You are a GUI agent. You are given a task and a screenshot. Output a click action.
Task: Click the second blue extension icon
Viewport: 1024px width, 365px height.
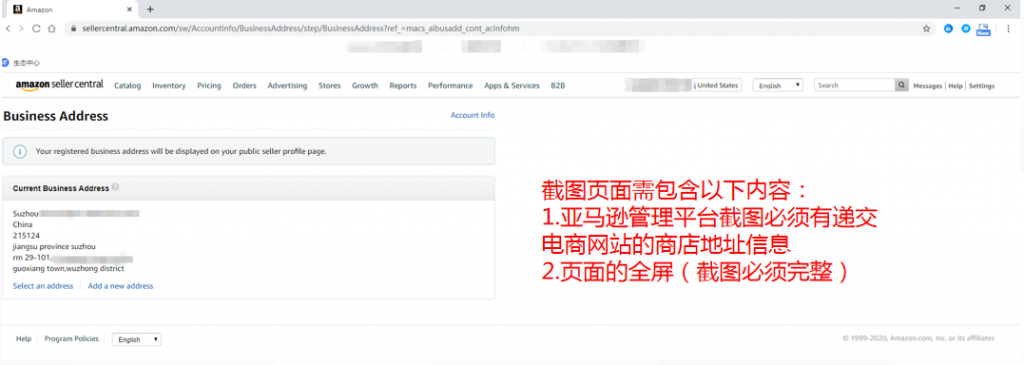(x=966, y=29)
